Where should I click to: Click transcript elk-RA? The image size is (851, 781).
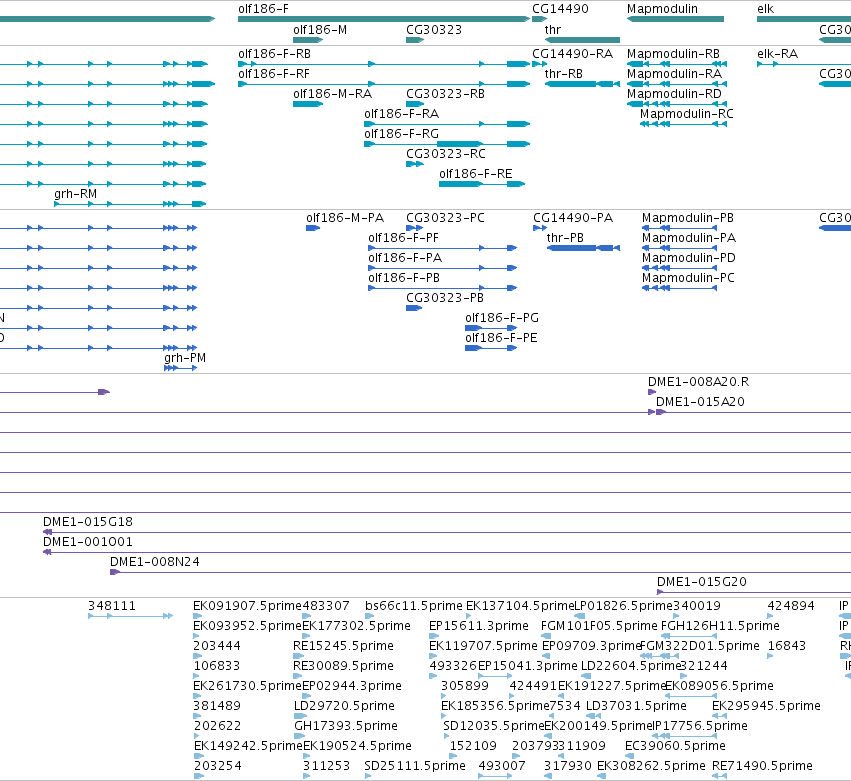[777, 54]
